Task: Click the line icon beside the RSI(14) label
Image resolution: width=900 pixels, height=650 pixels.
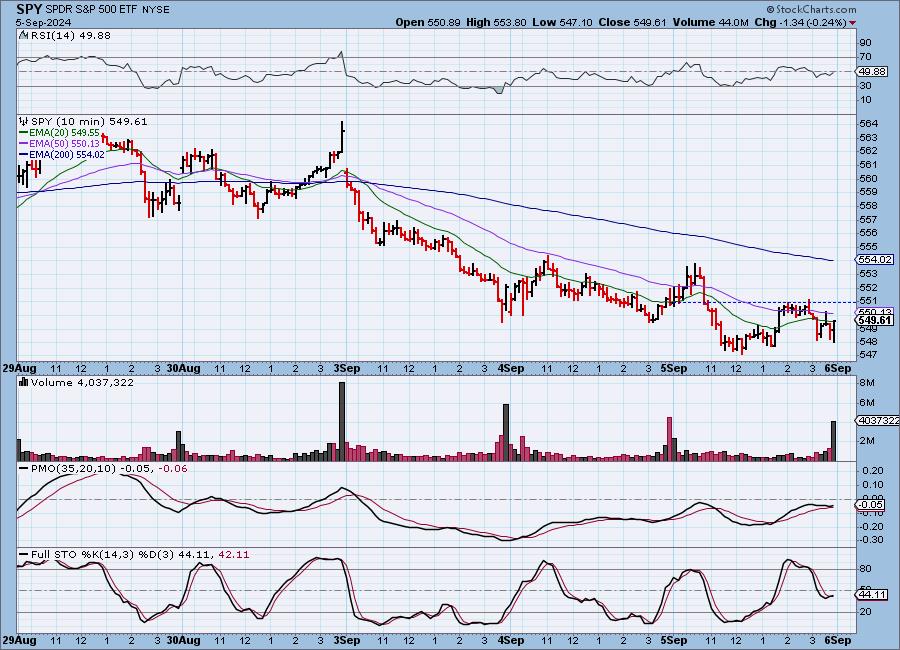Action: click(x=23, y=35)
